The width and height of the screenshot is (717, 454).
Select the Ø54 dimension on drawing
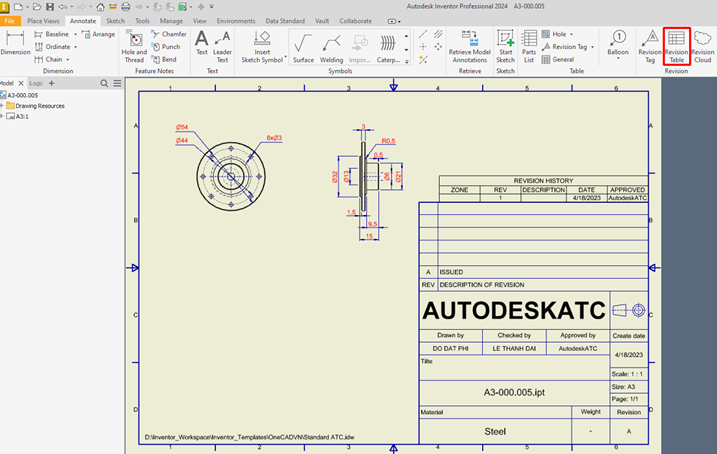coord(182,127)
